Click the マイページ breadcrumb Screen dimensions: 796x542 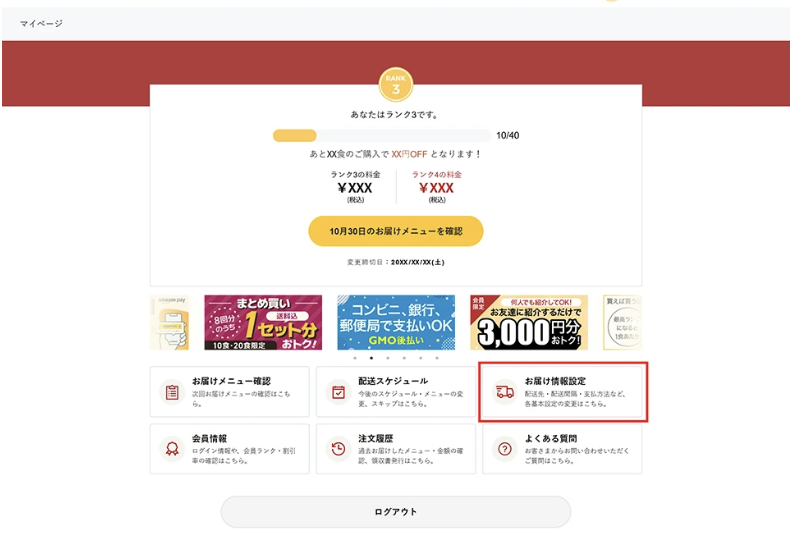tap(41, 23)
